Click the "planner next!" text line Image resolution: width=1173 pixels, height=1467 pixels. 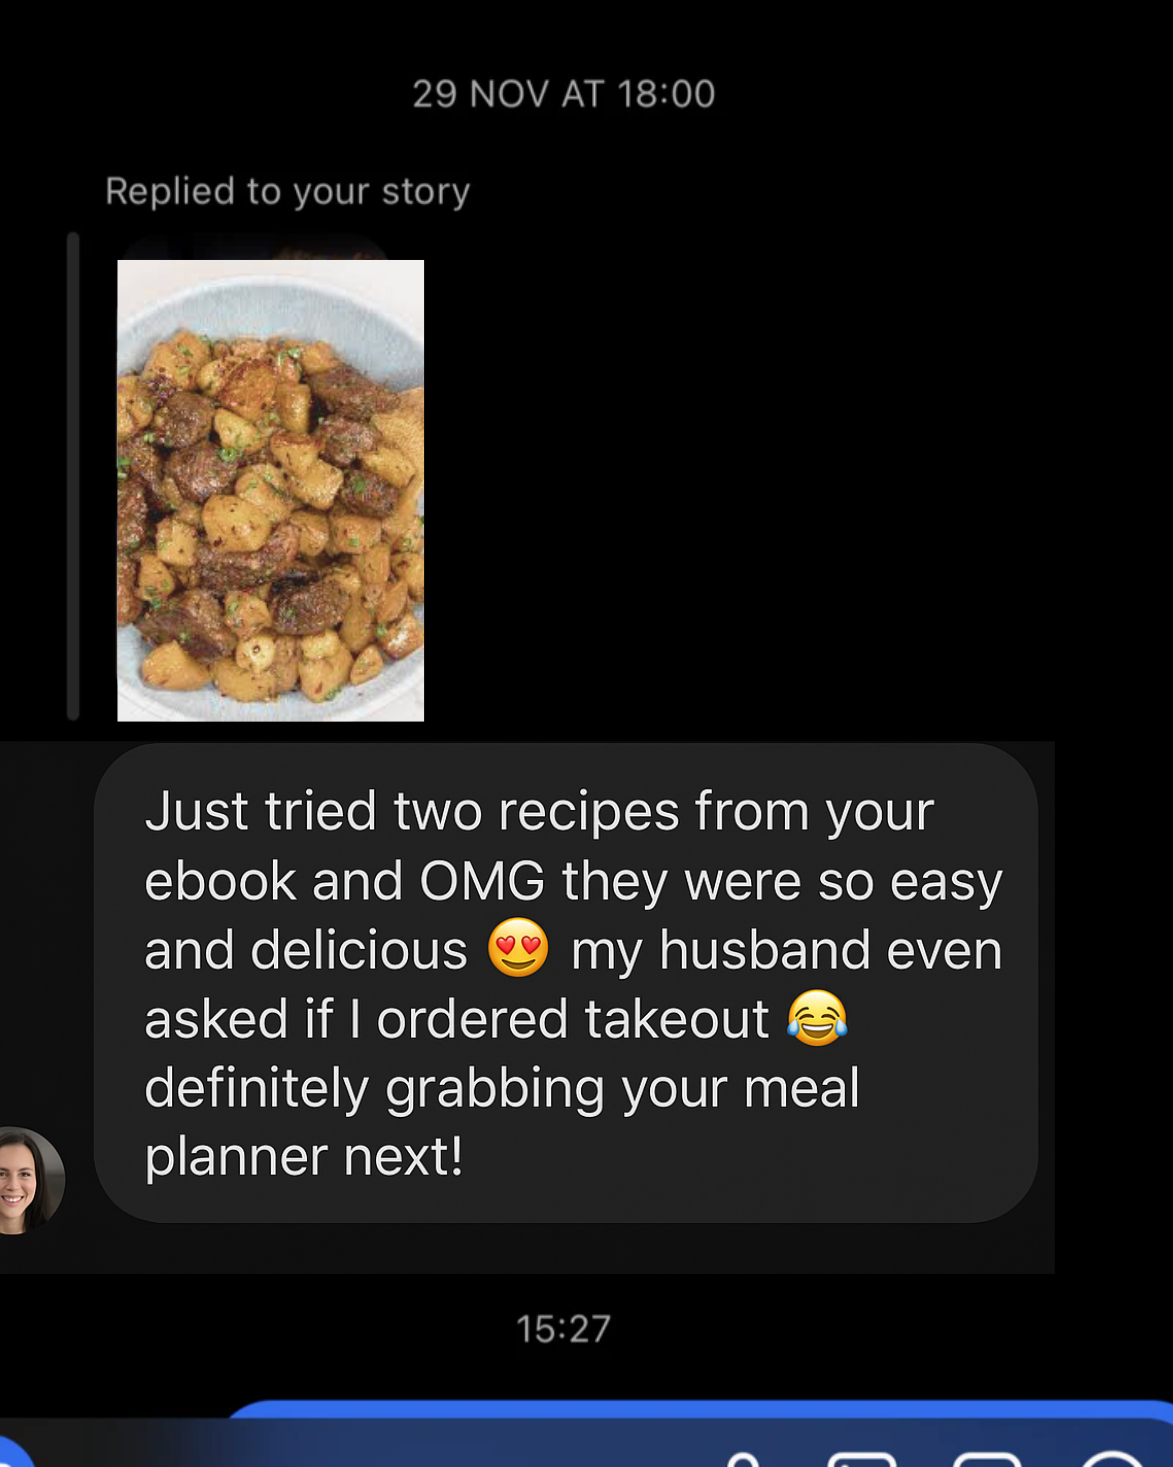click(x=304, y=1157)
